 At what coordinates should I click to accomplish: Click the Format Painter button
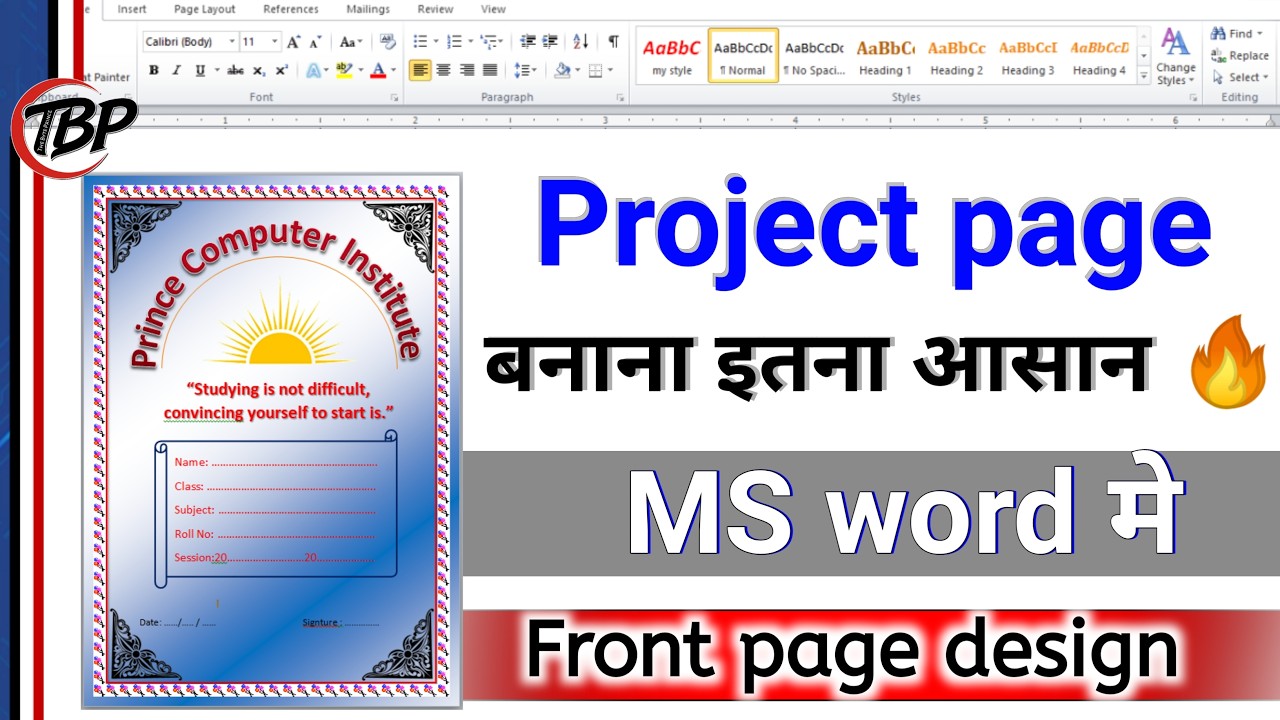coord(107,77)
